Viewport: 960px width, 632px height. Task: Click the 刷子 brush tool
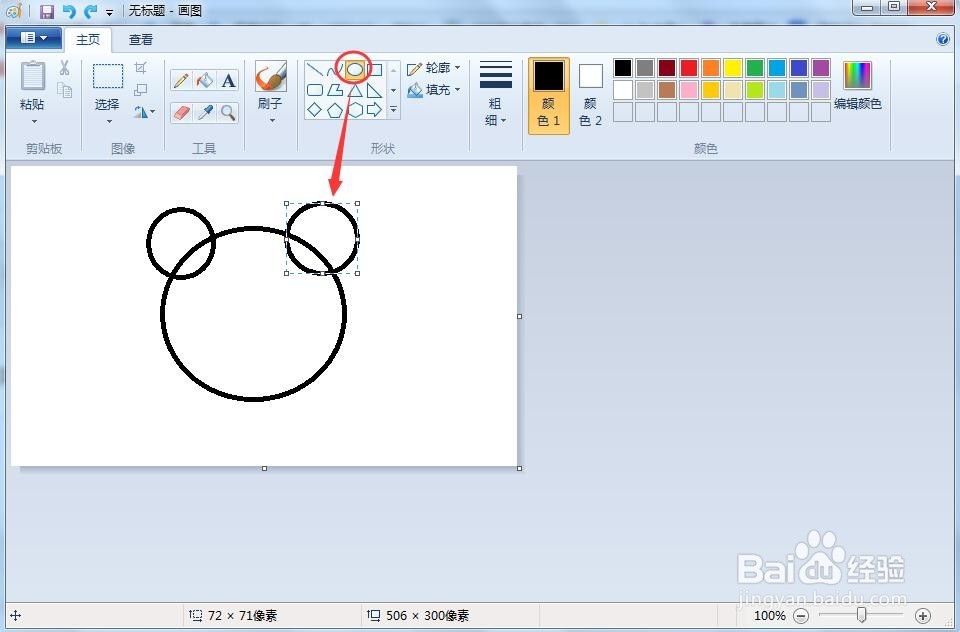[270, 77]
